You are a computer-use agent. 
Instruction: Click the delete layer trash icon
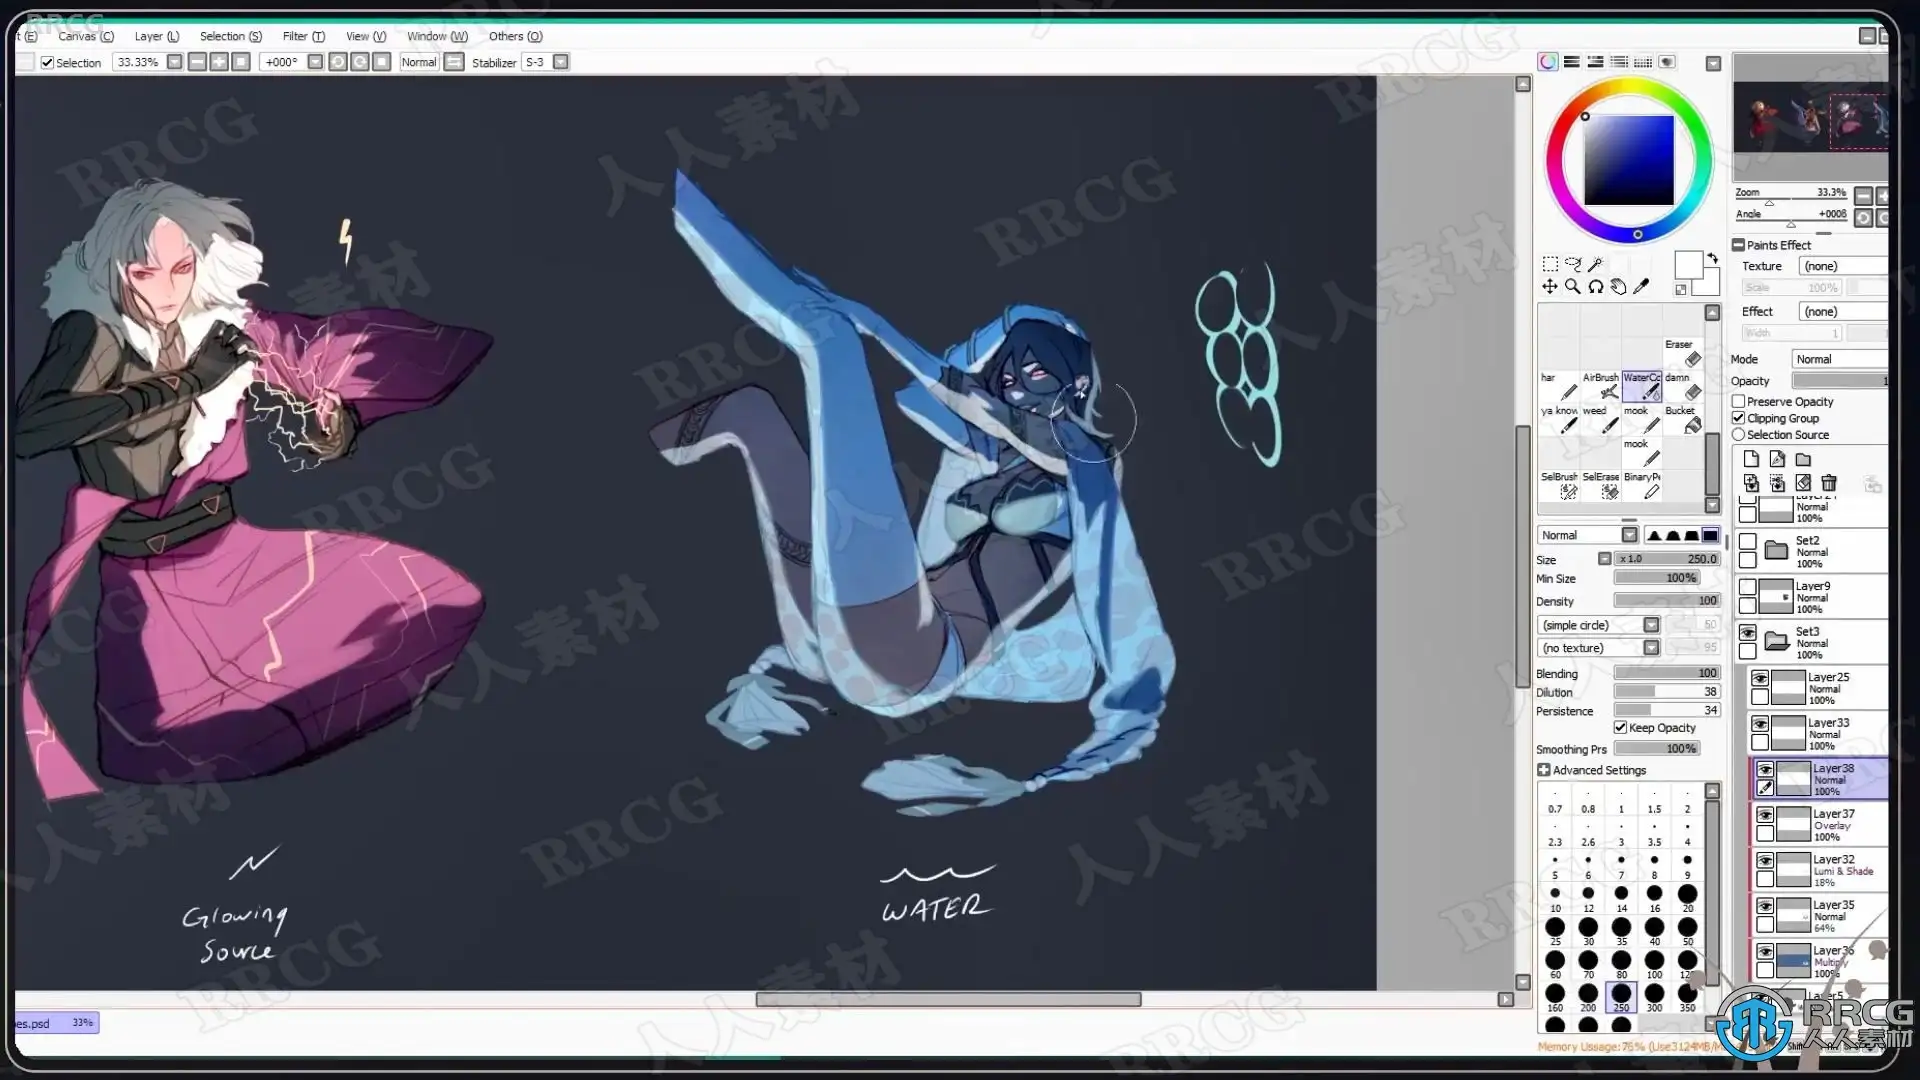coord(1829,483)
